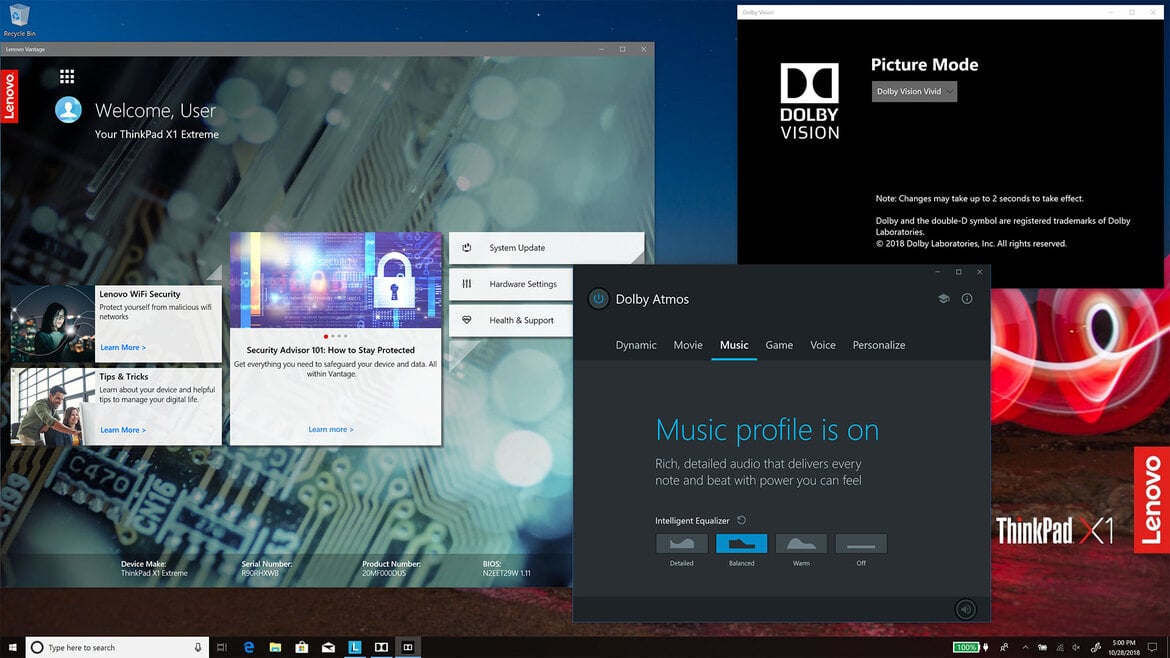Screen dimensions: 1170x658
Task: Click the battery tray icon beside the Wi-Fi icon
Action: tap(1042, 647)
